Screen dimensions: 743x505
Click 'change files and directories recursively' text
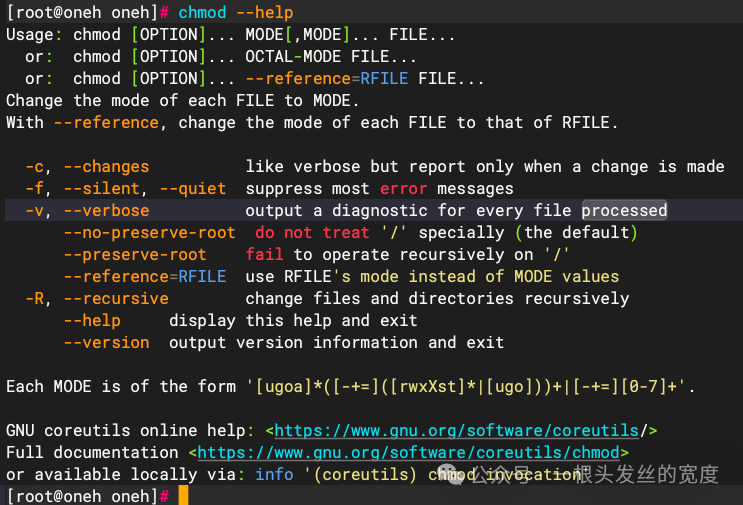[437, 298]
